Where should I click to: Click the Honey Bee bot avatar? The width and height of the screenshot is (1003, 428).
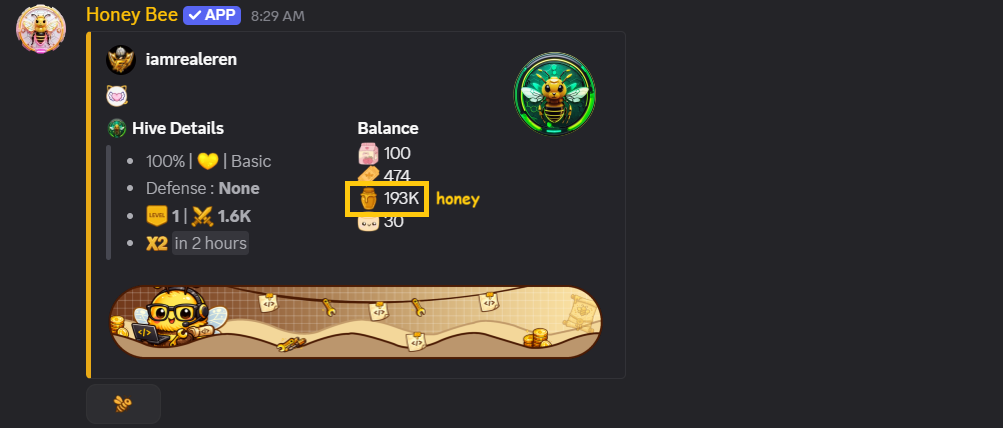pos(41,28)
